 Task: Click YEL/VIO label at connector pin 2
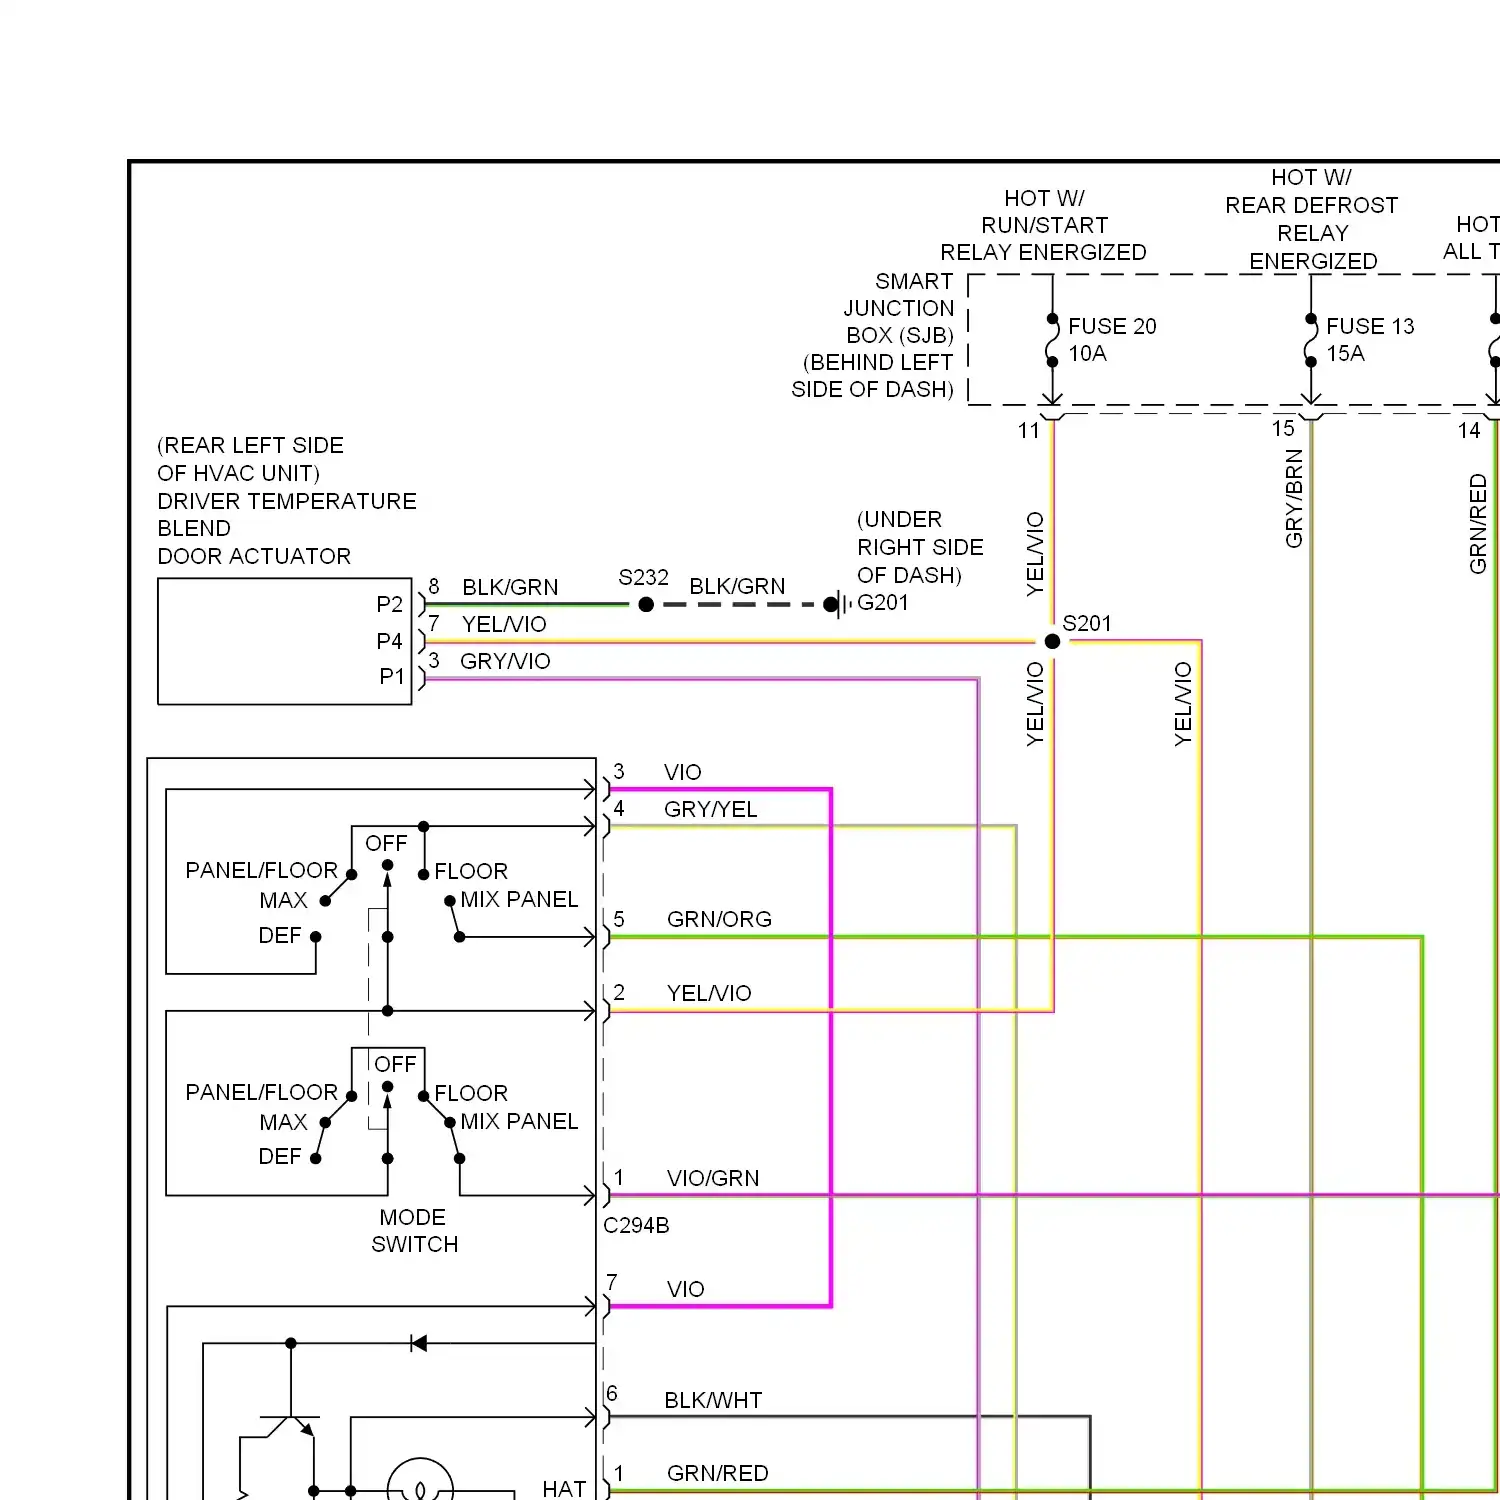click(709, 993)
